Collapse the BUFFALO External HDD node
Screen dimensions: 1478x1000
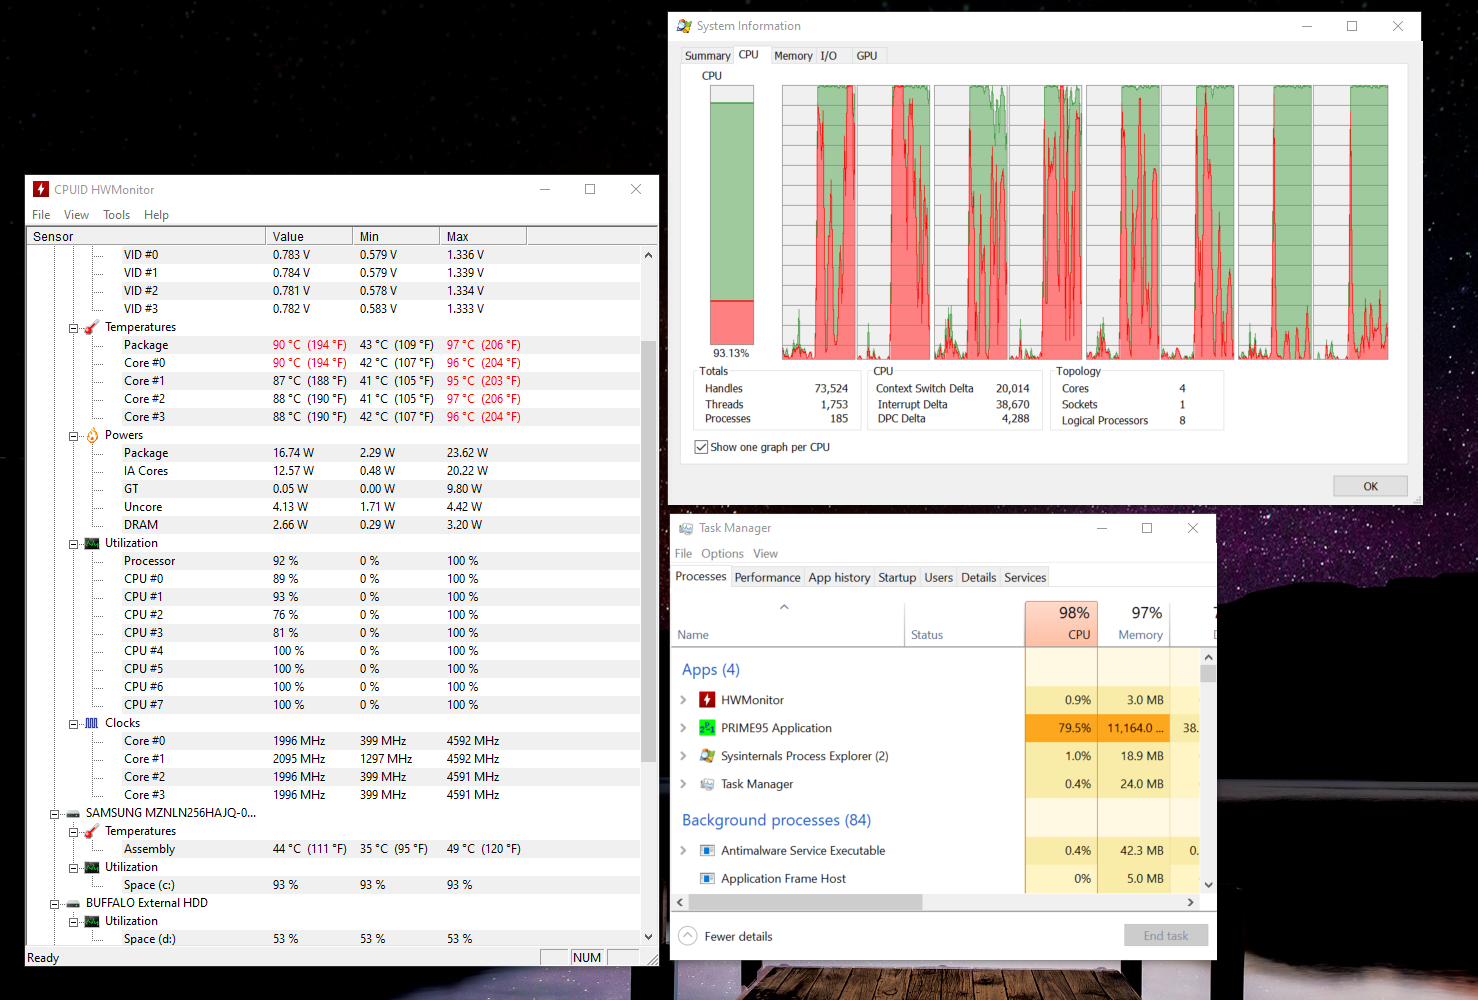click(x=55, y=904)
